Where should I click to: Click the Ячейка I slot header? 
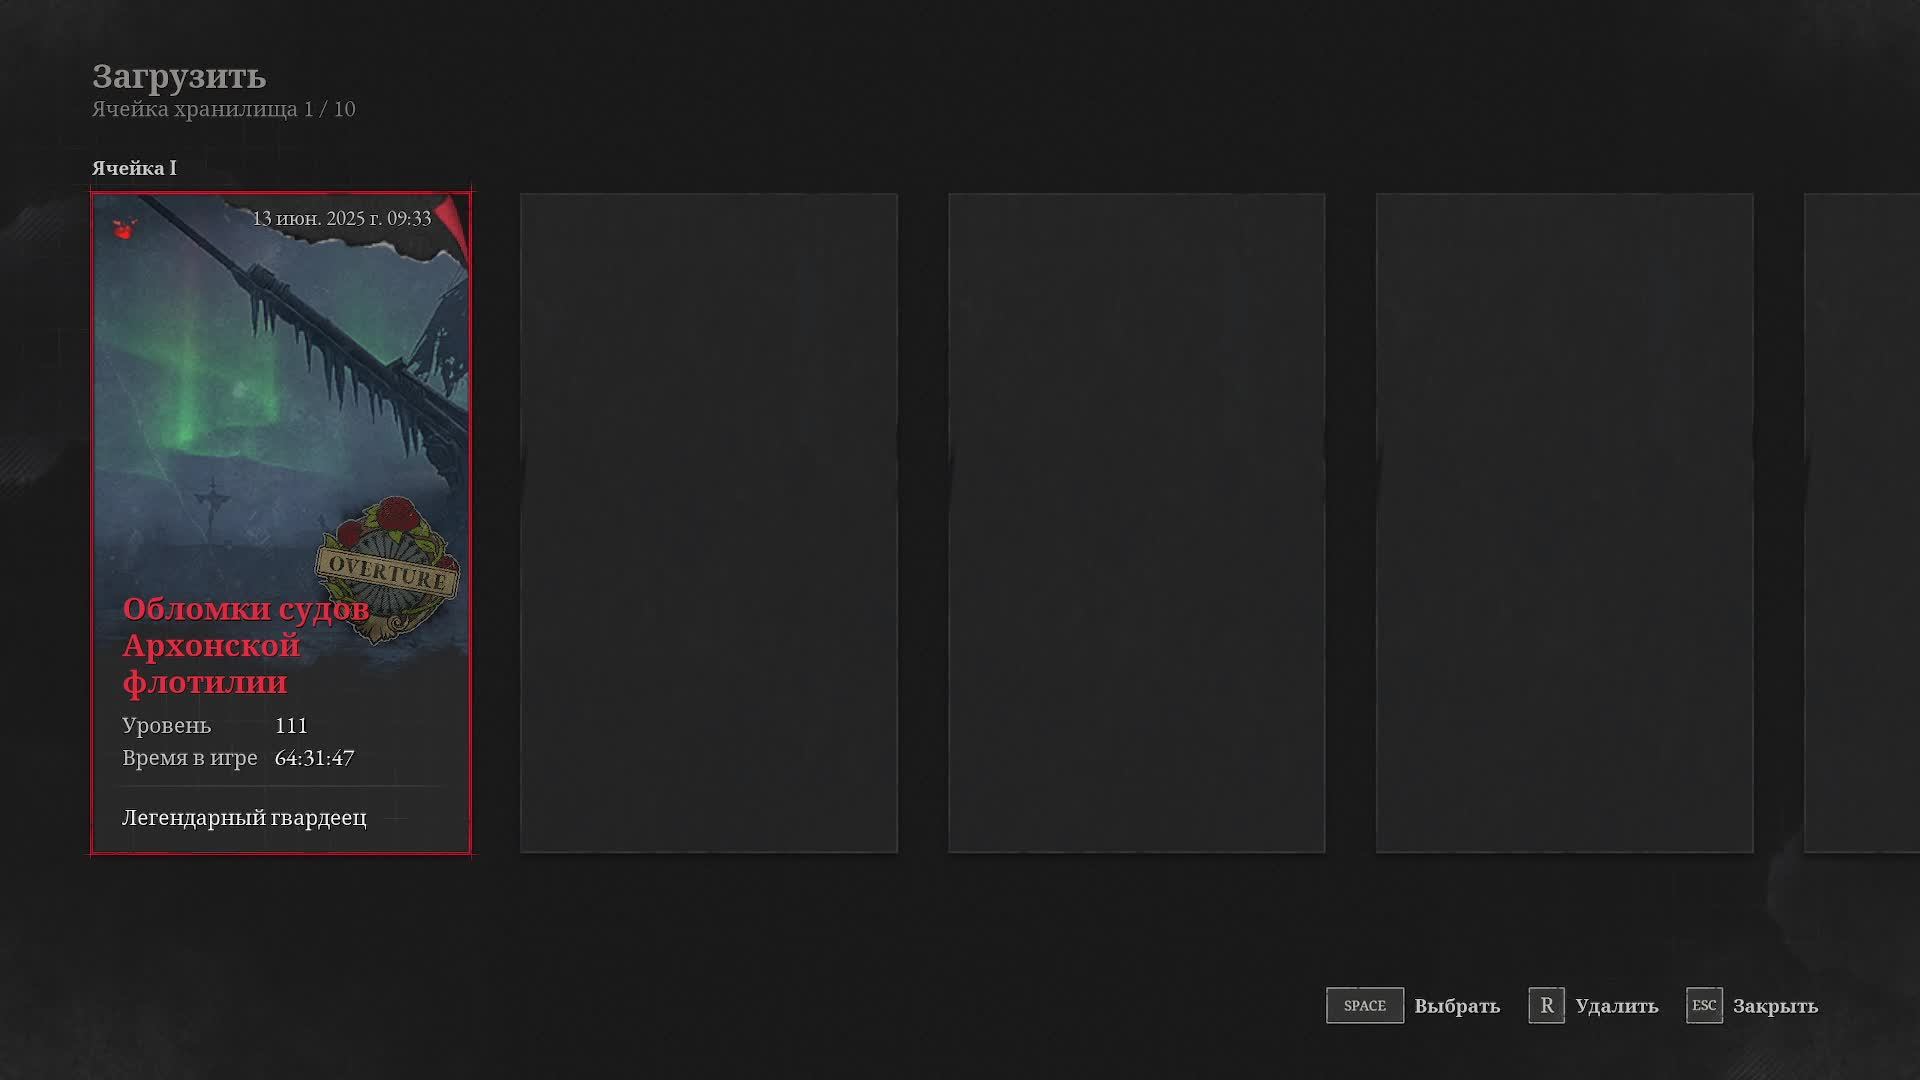click(134, 168)
